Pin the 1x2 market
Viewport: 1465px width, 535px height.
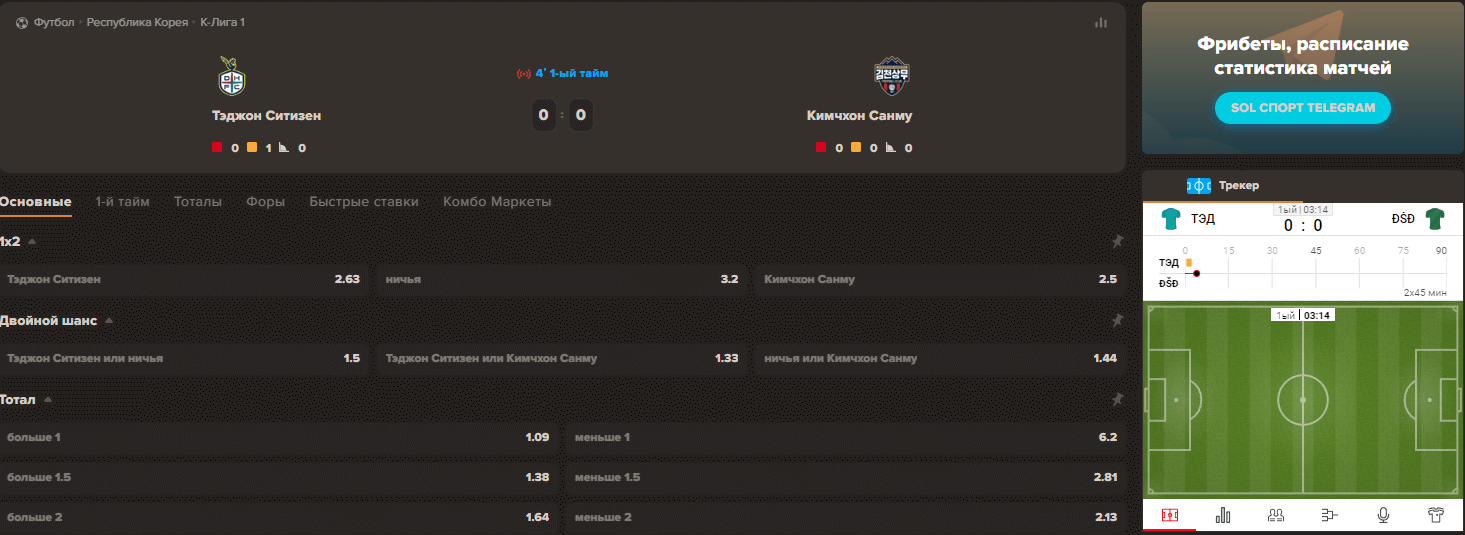(x=1117, y=241)
